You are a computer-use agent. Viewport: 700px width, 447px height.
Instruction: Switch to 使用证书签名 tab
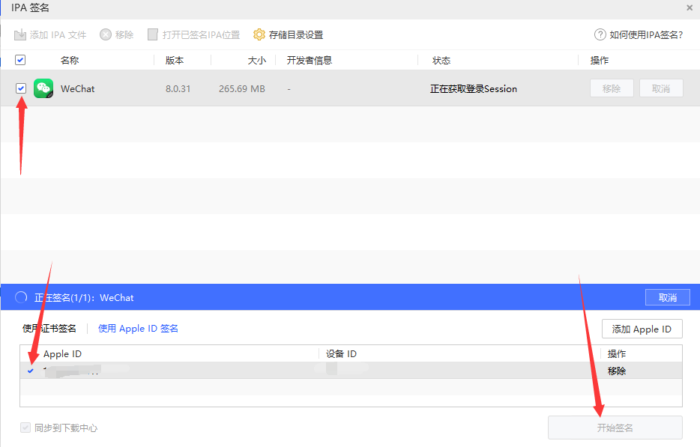point(49,329)
